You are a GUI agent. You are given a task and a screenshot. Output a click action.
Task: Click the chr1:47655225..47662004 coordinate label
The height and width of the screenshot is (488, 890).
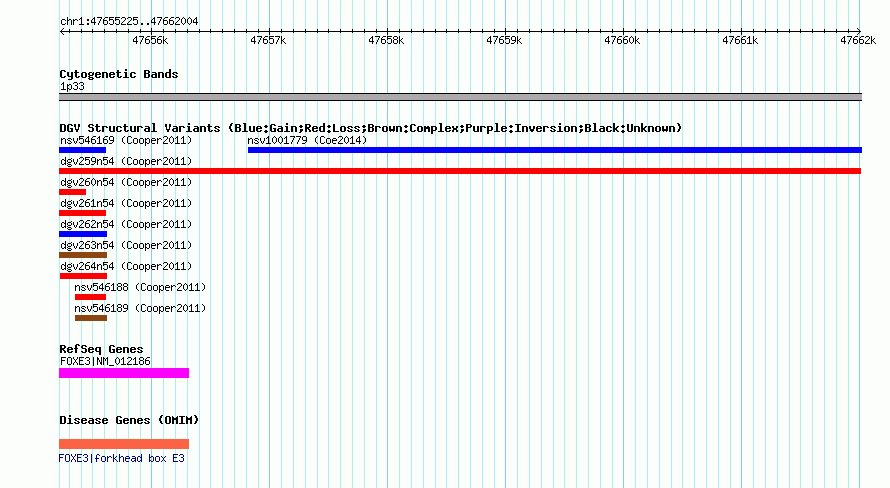pos(129,22)
